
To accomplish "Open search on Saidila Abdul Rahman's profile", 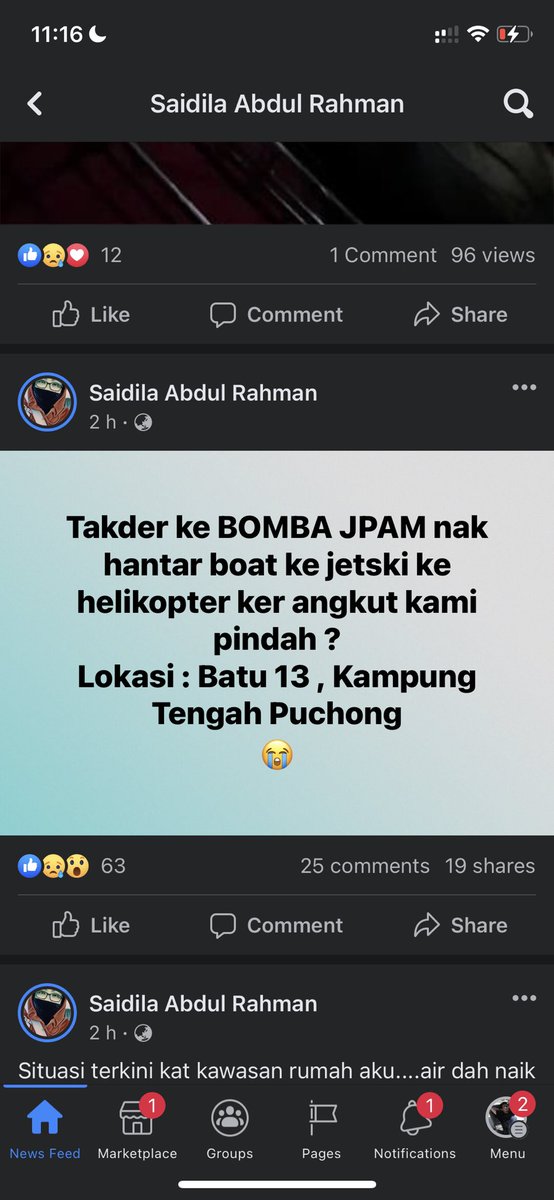I will pos(518,103).
